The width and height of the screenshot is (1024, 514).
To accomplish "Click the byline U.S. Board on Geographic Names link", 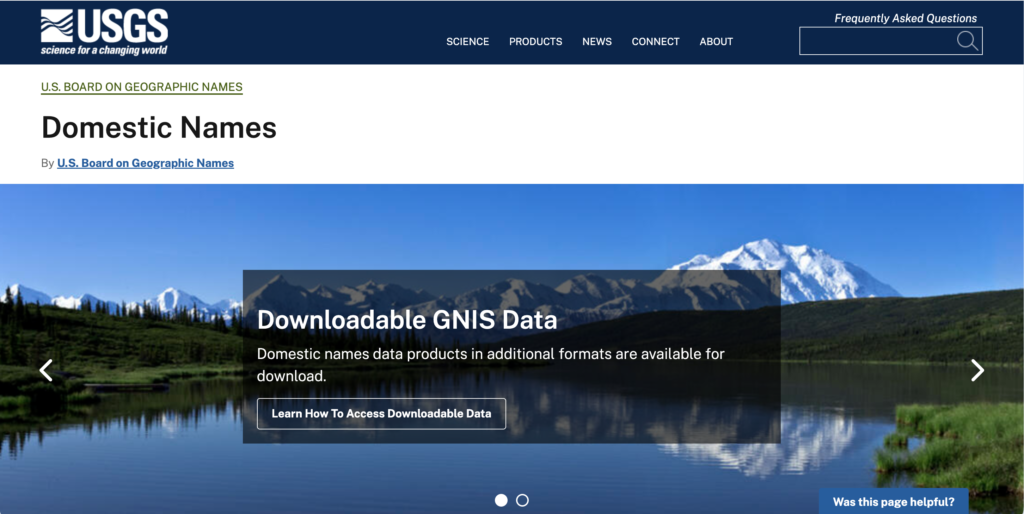I will point(145,163).
